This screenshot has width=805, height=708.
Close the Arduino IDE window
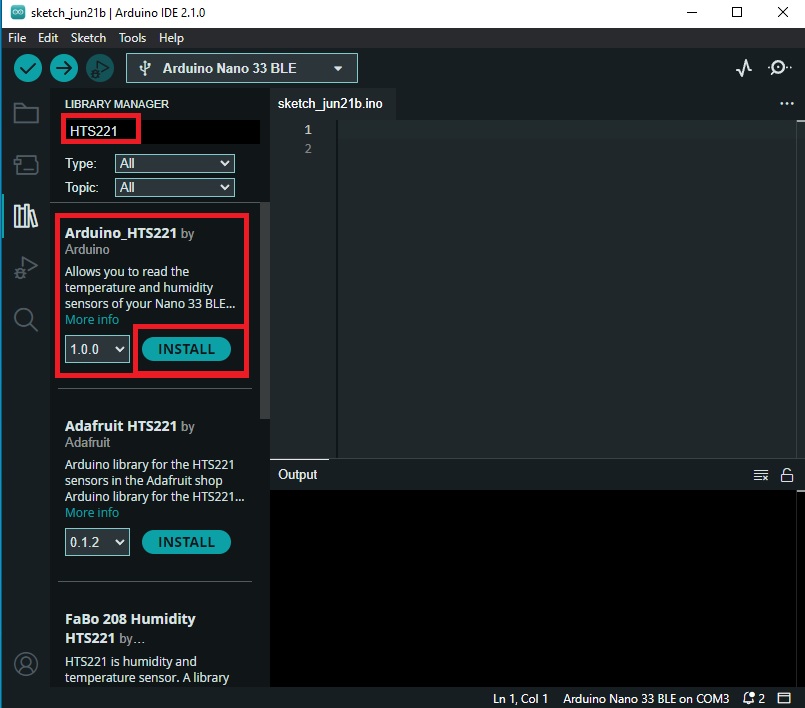pyautogui.click(x=782, y=12)
